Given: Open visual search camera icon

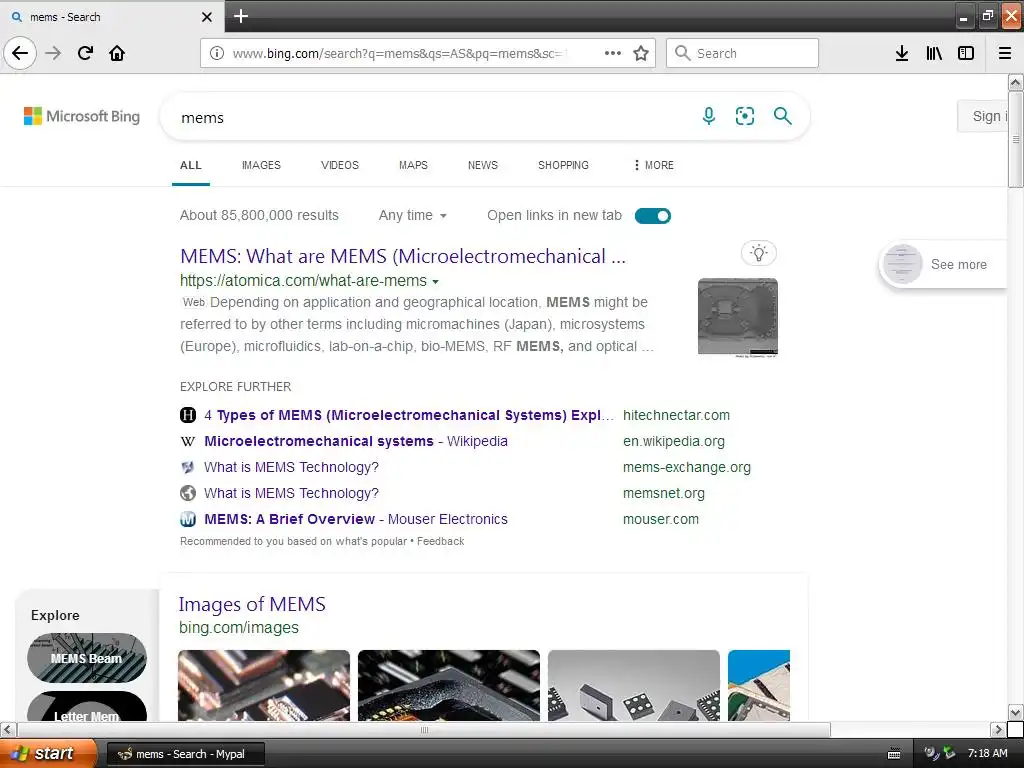Looking at the screenshot, I should pos(744,116).
